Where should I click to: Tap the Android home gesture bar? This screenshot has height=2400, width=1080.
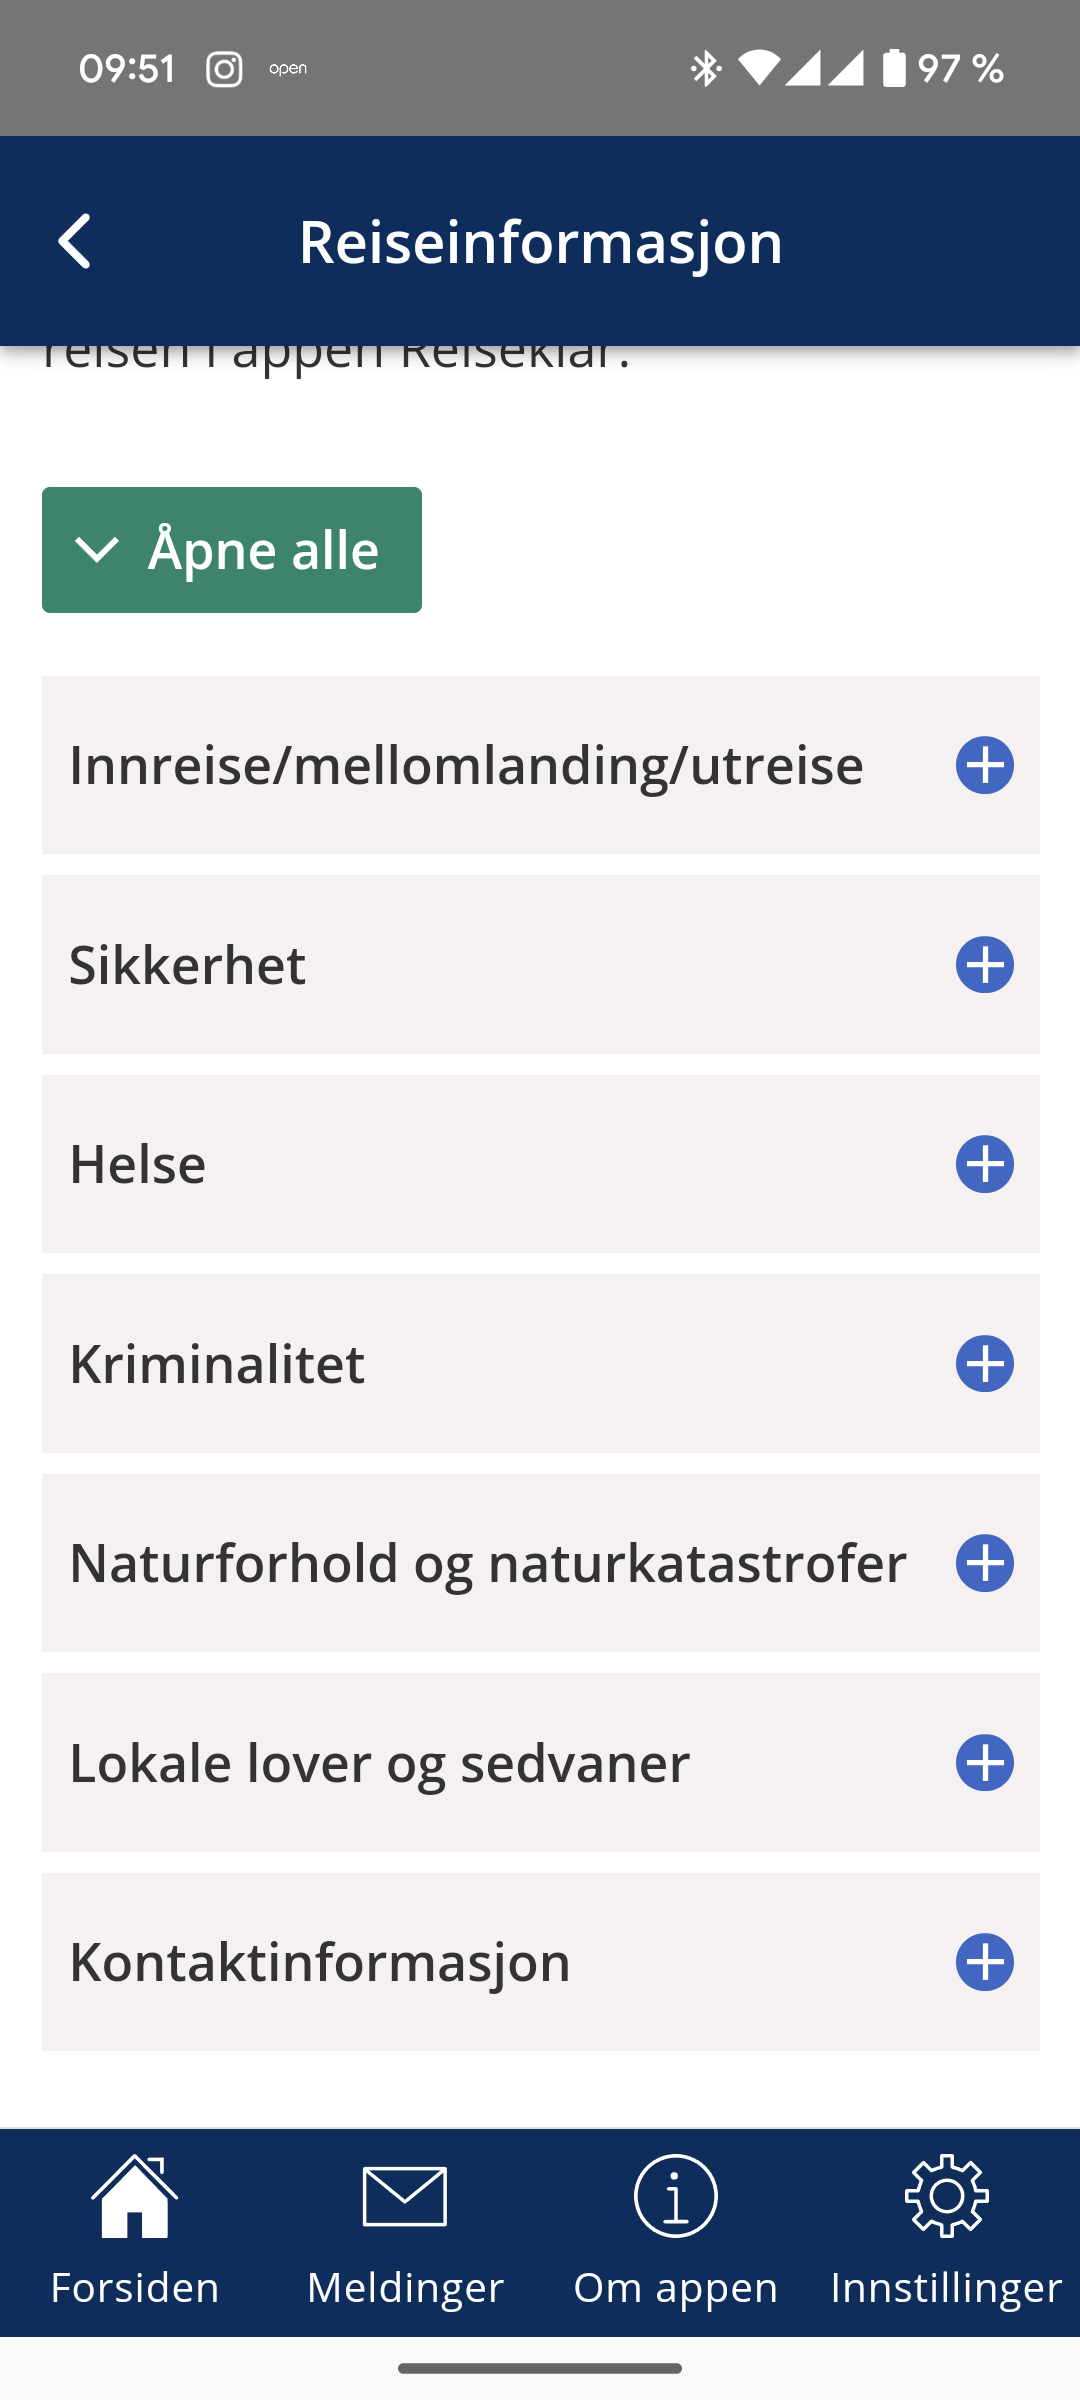pyautogui.click(x=540, y=2368)
